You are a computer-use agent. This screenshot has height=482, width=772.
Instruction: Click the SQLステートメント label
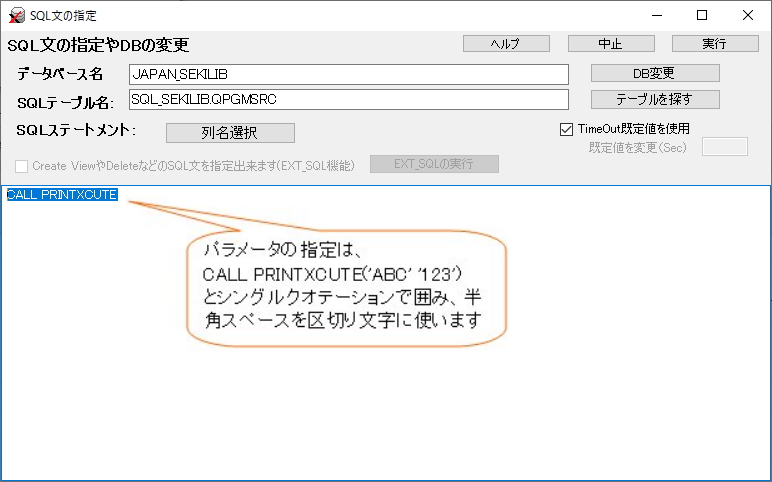(76, 130)
